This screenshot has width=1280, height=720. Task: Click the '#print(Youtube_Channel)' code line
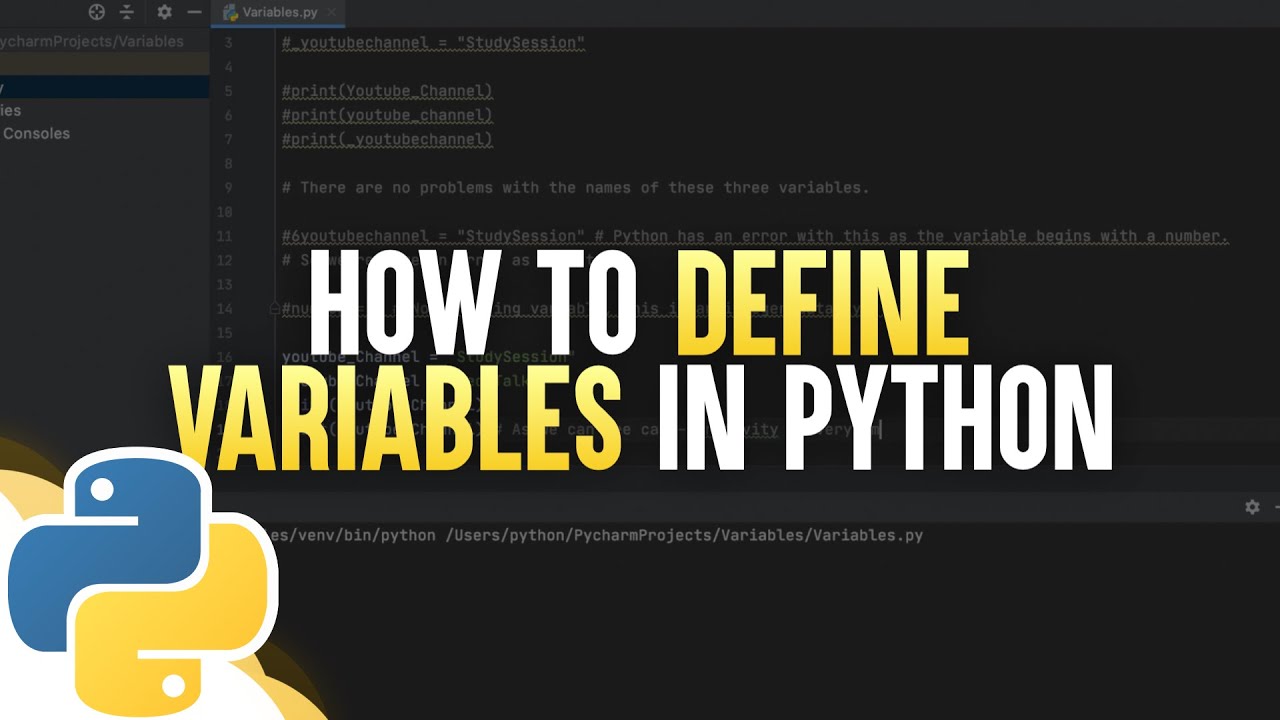(x=387, y=91)
